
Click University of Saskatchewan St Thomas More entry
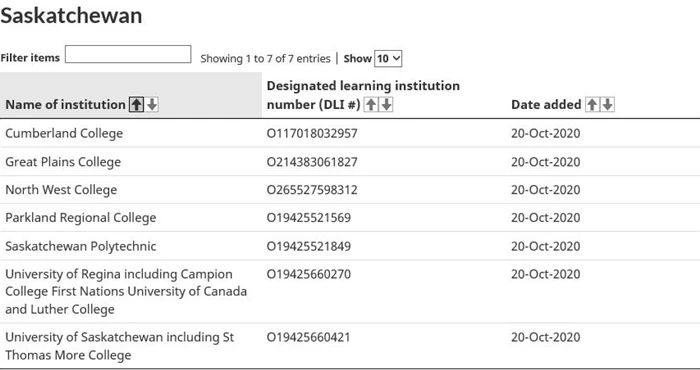click(120, 346)
